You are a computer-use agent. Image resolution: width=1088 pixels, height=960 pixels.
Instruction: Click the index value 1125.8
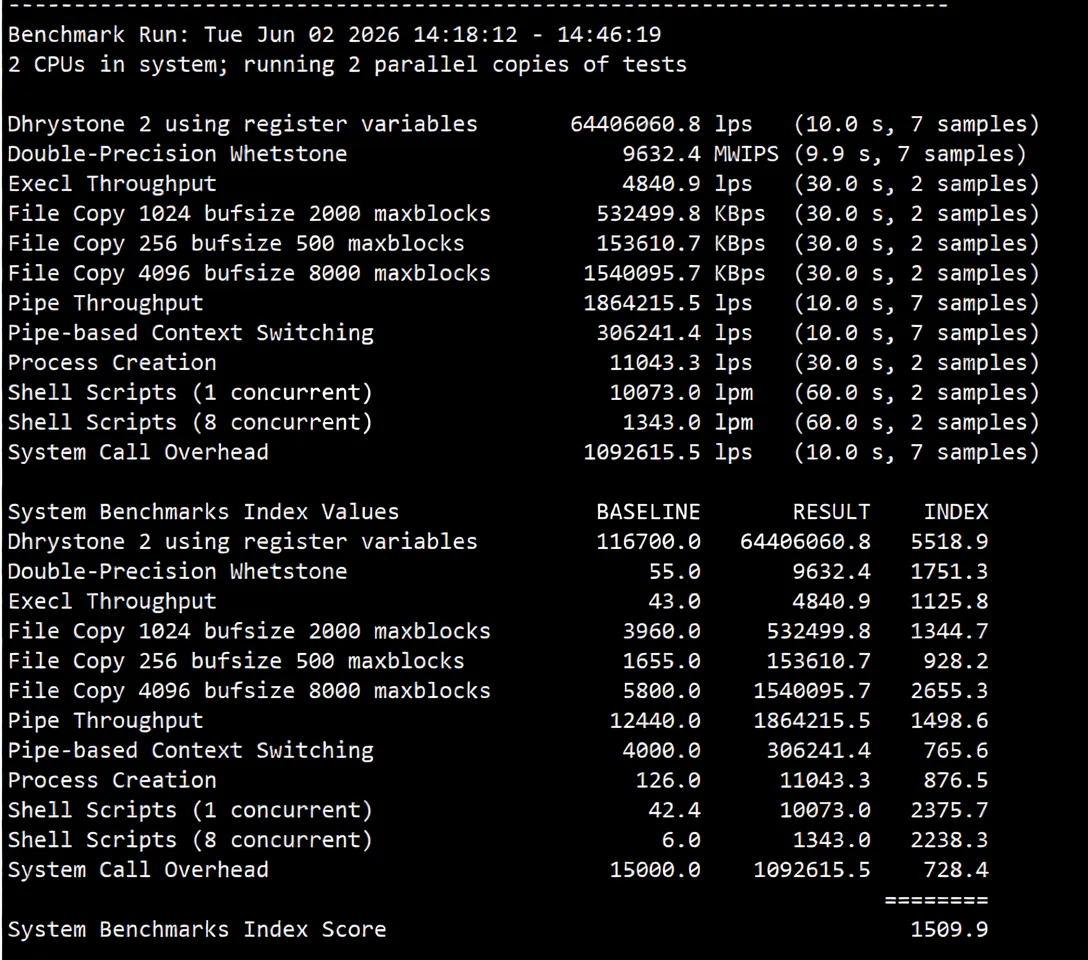click(x=949, y=601)
